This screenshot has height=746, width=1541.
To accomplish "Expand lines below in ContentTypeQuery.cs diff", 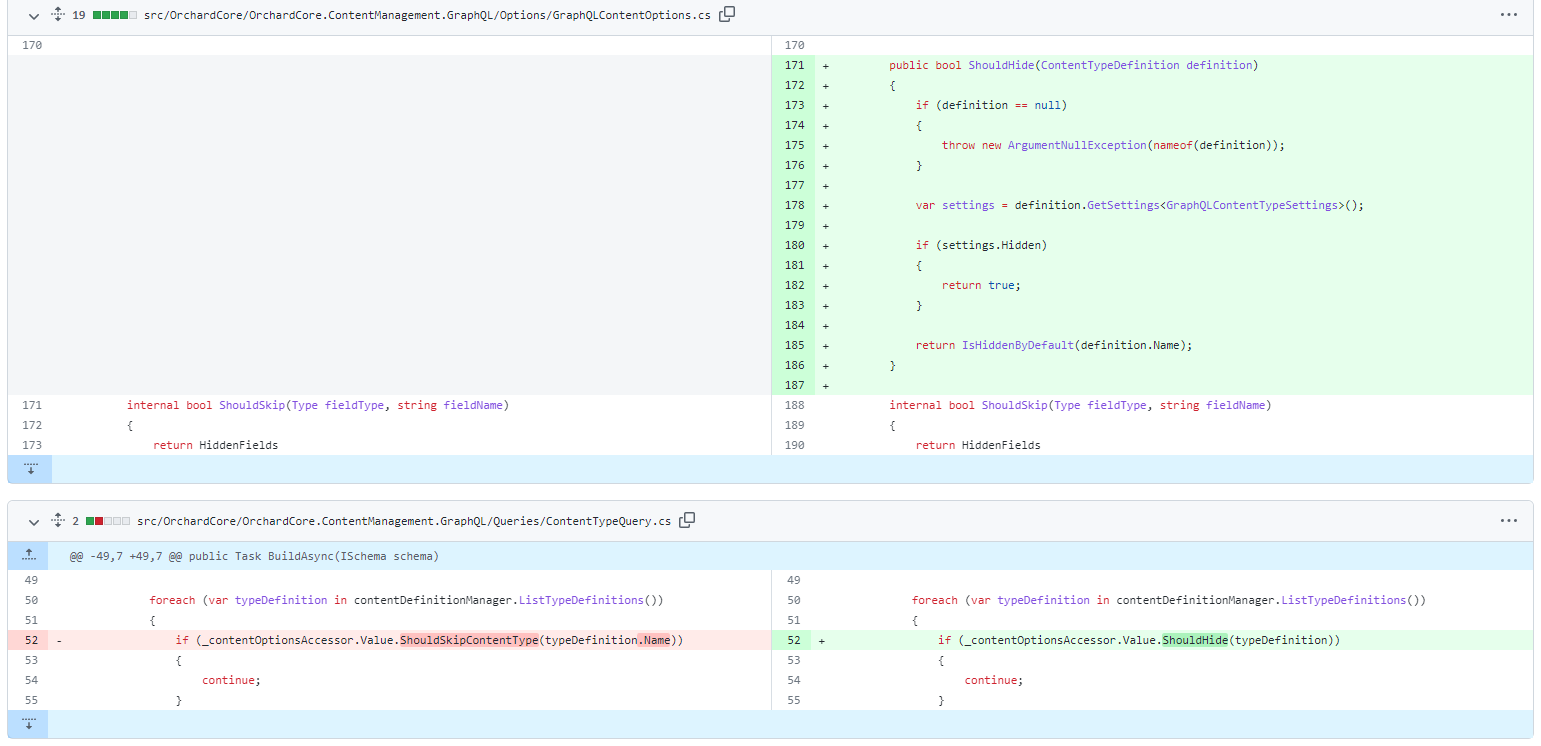I will (x=28, y=724).
